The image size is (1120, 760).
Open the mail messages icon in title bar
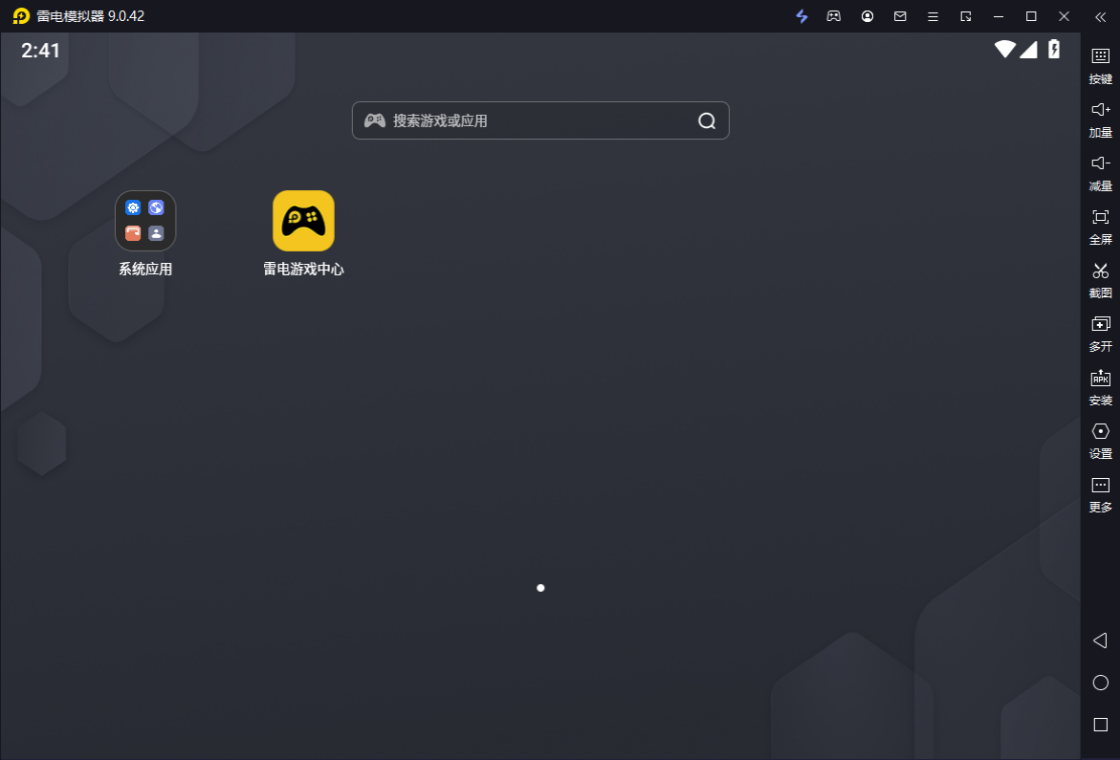pyautogui.click(x=900, y=16)
